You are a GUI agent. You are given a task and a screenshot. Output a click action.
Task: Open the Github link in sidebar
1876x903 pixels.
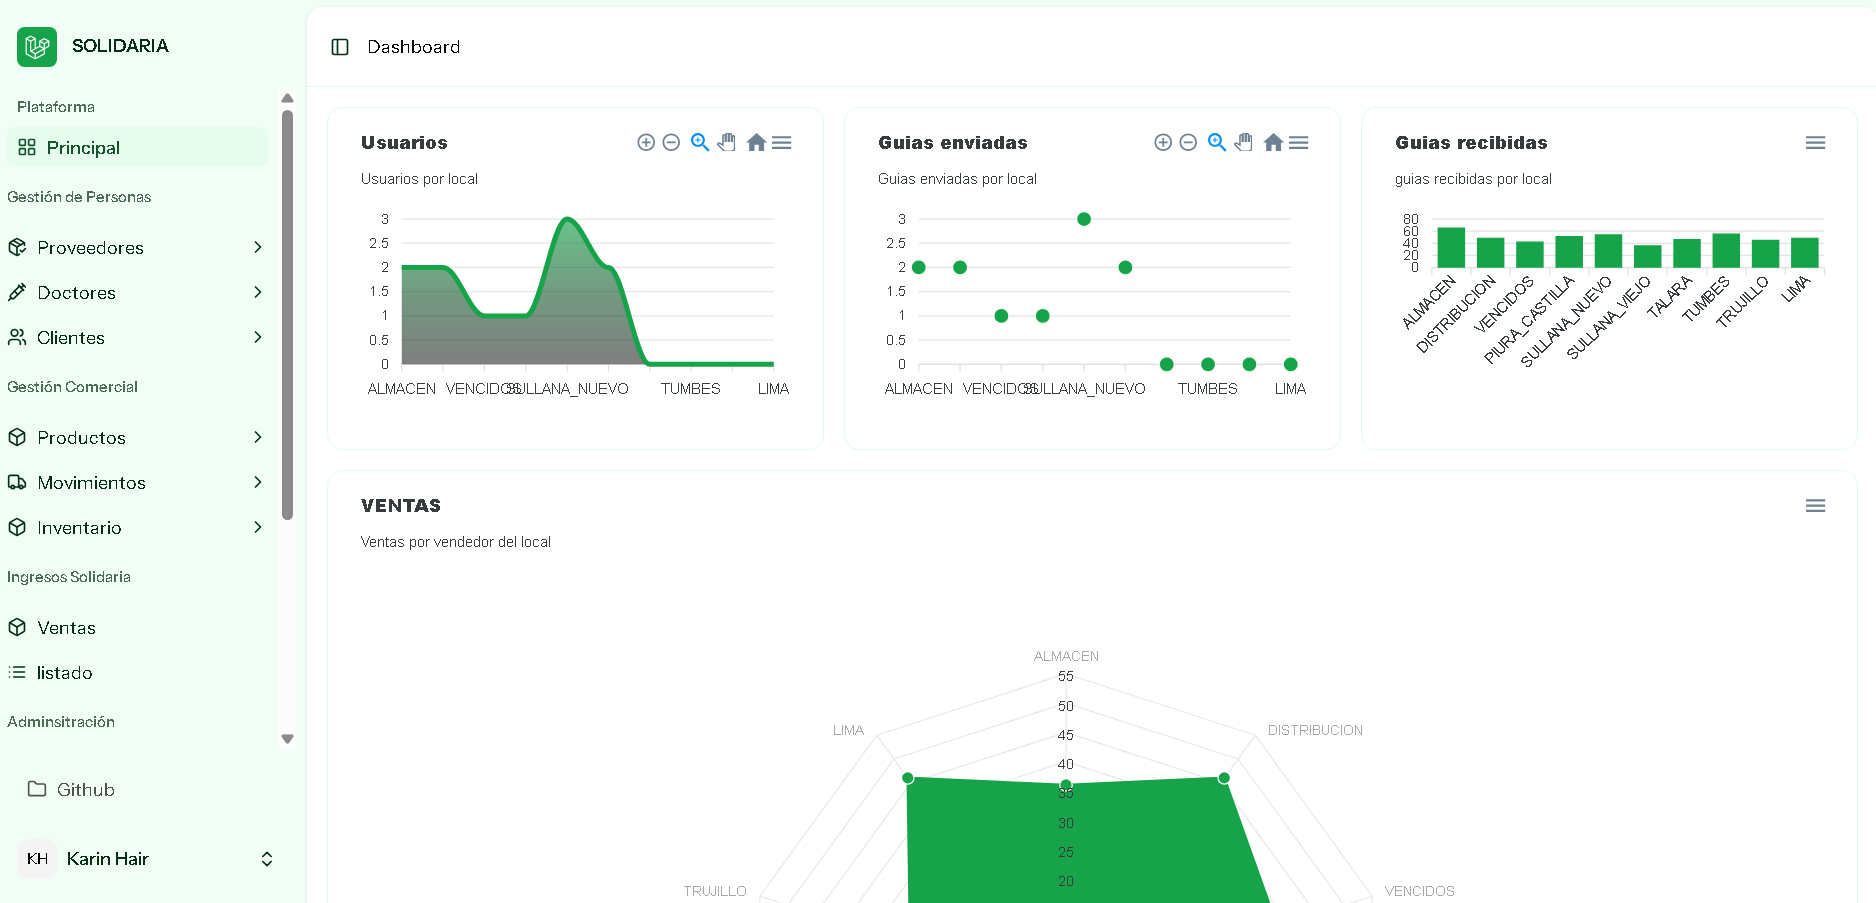[x=85, y=790]
